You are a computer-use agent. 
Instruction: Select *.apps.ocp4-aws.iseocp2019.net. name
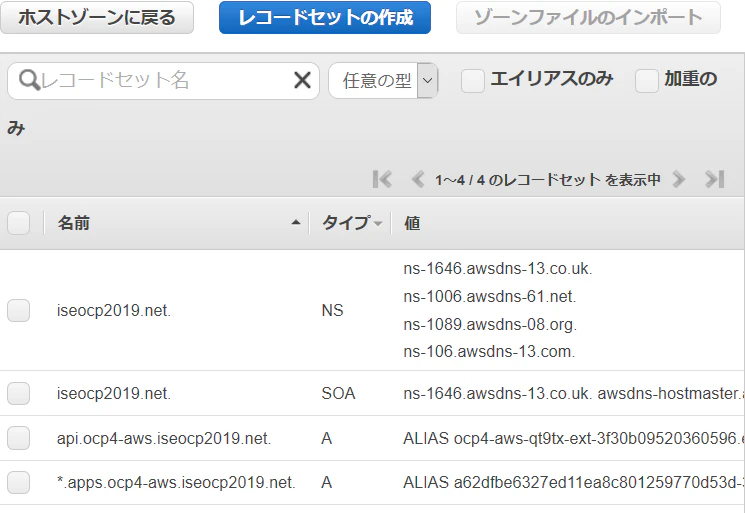pos(176,483)
